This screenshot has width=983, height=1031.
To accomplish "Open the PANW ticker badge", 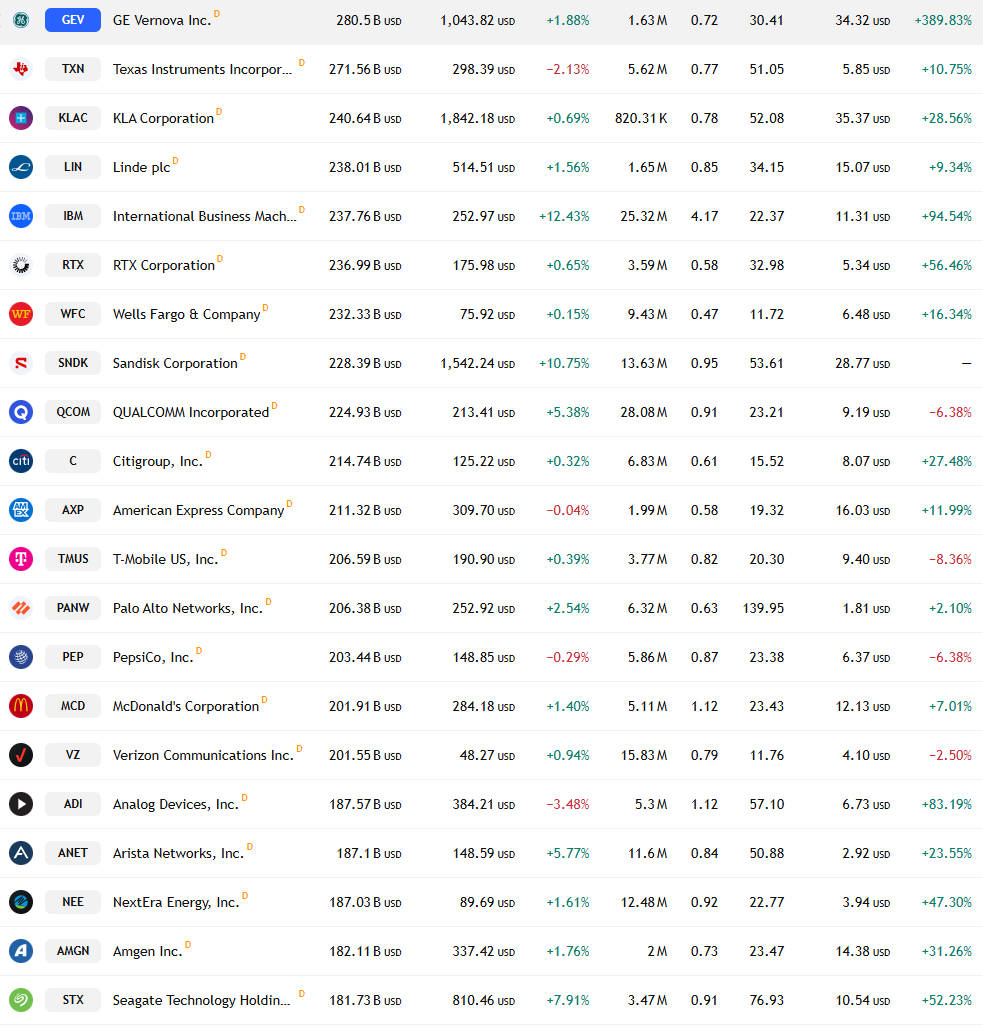I will point(73,608).
